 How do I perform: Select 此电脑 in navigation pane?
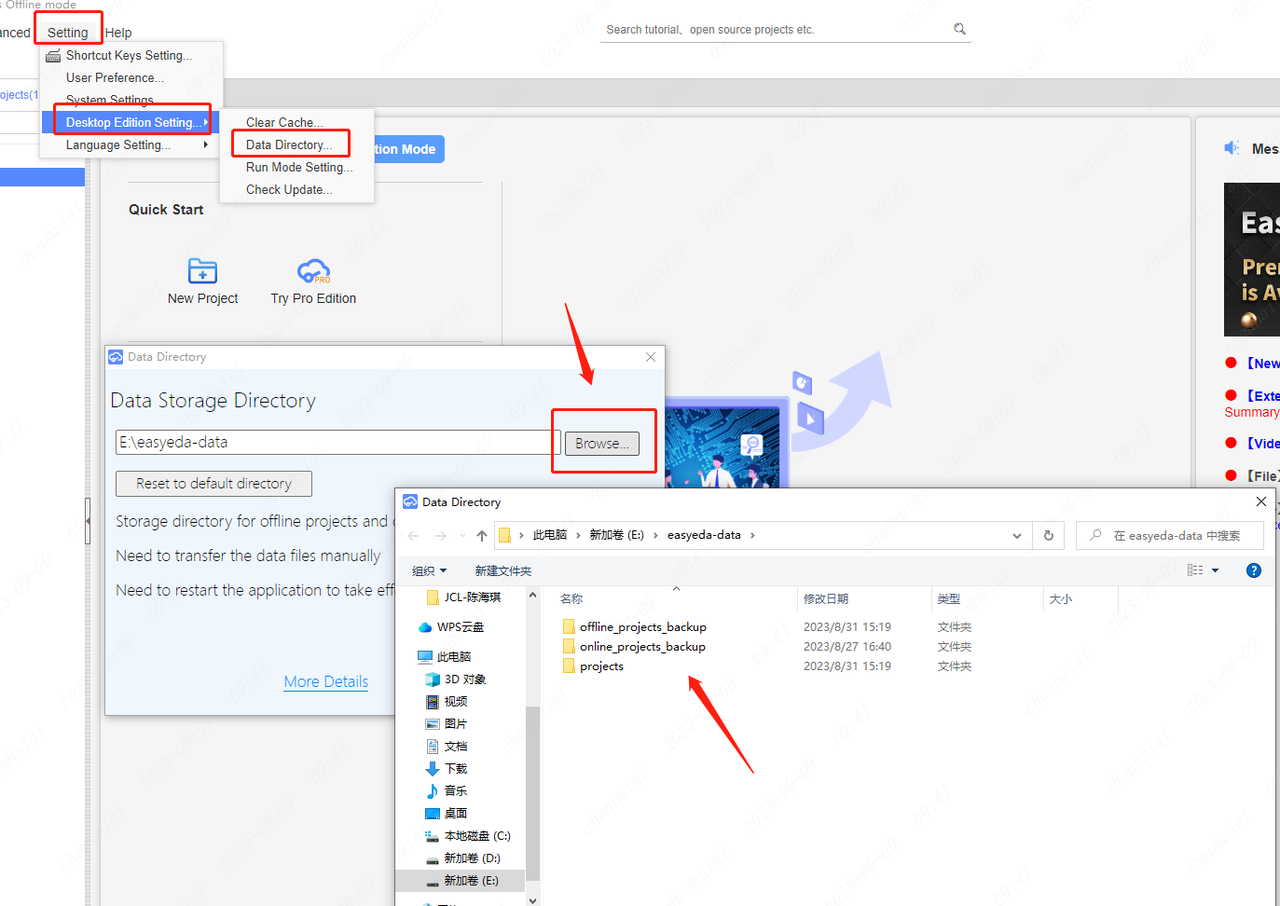[x=444, y=657]
